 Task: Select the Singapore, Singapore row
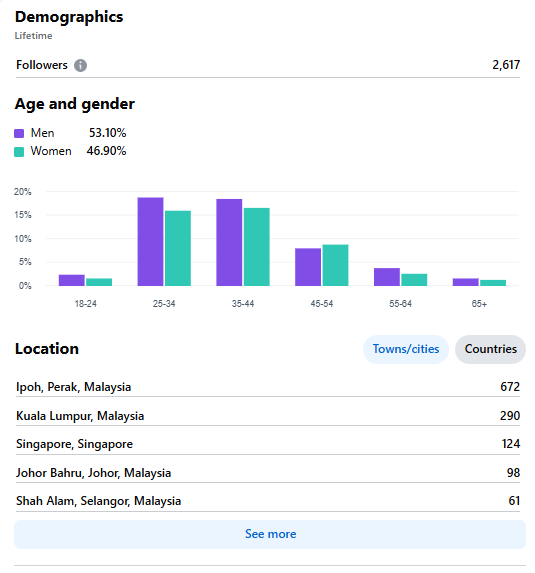(x=268, y=444)
